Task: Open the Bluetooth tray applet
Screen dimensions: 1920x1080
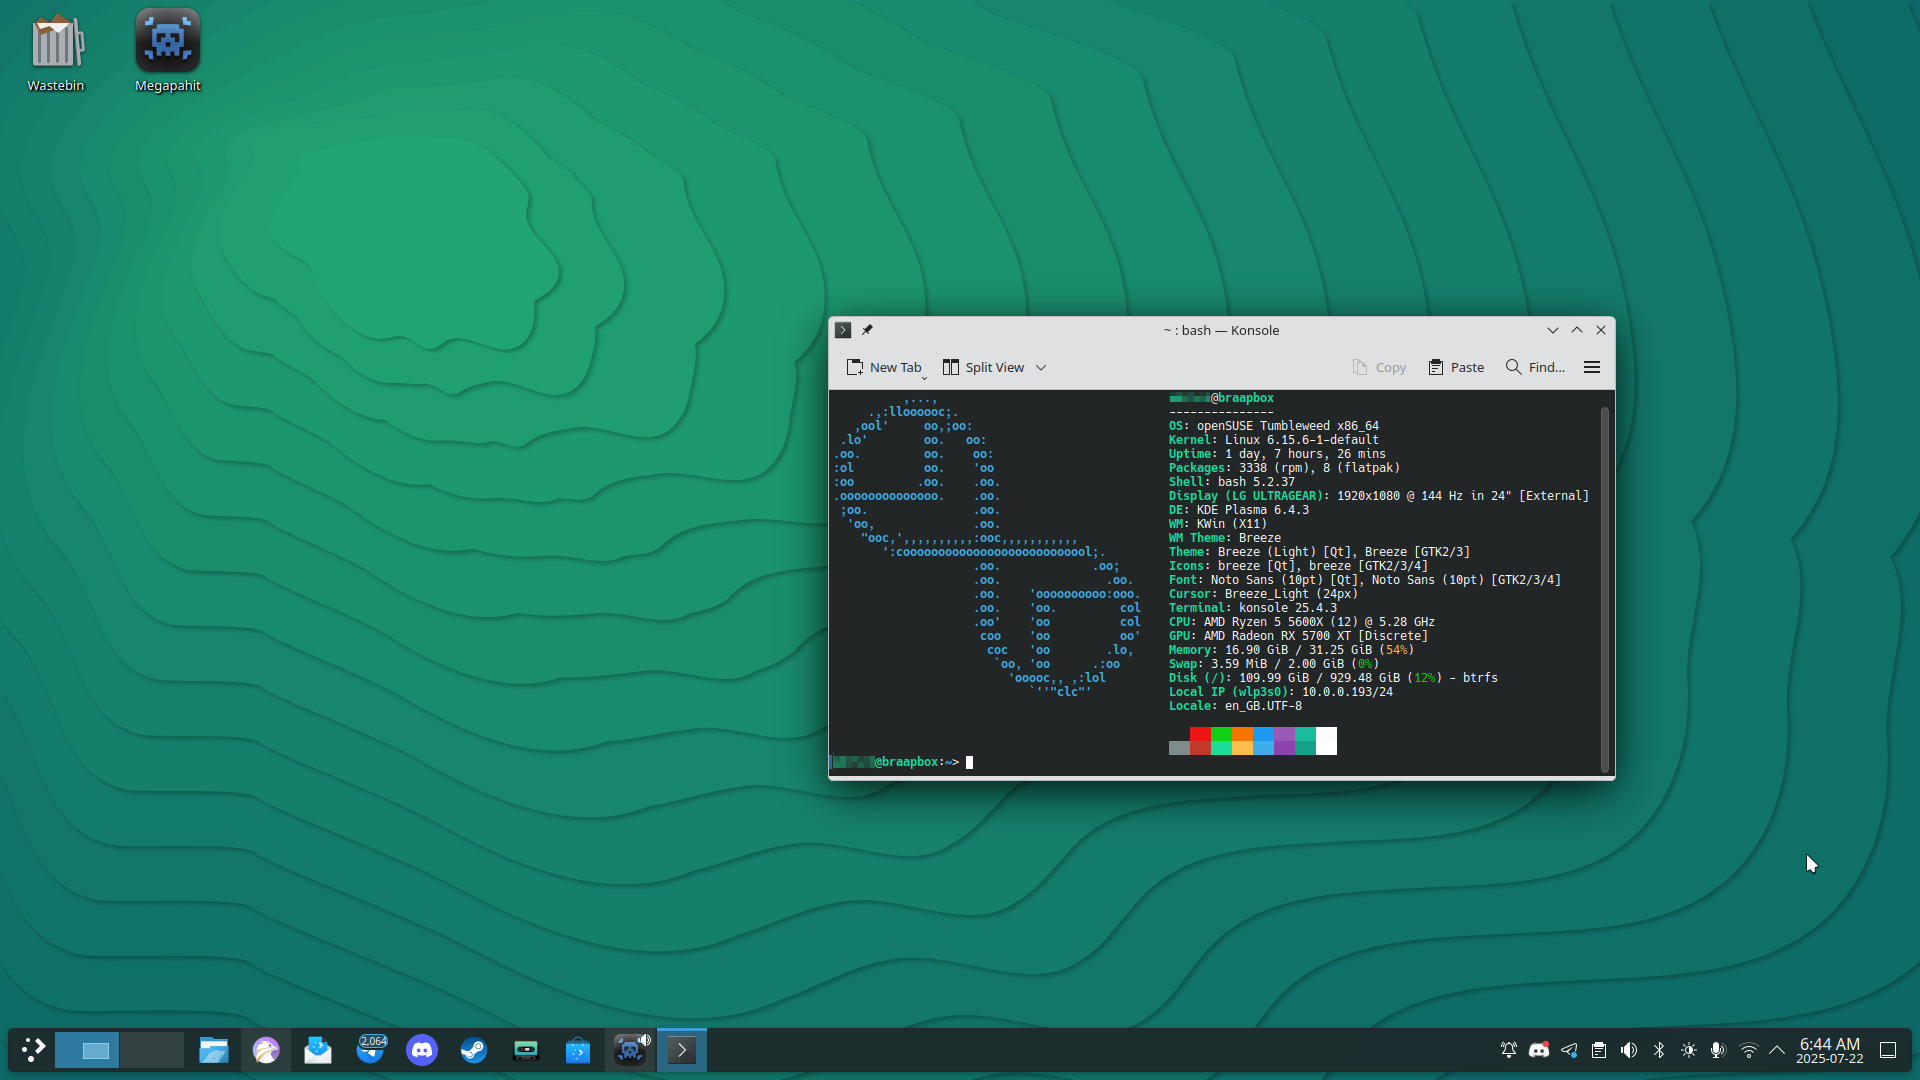Action: 1659,1050
